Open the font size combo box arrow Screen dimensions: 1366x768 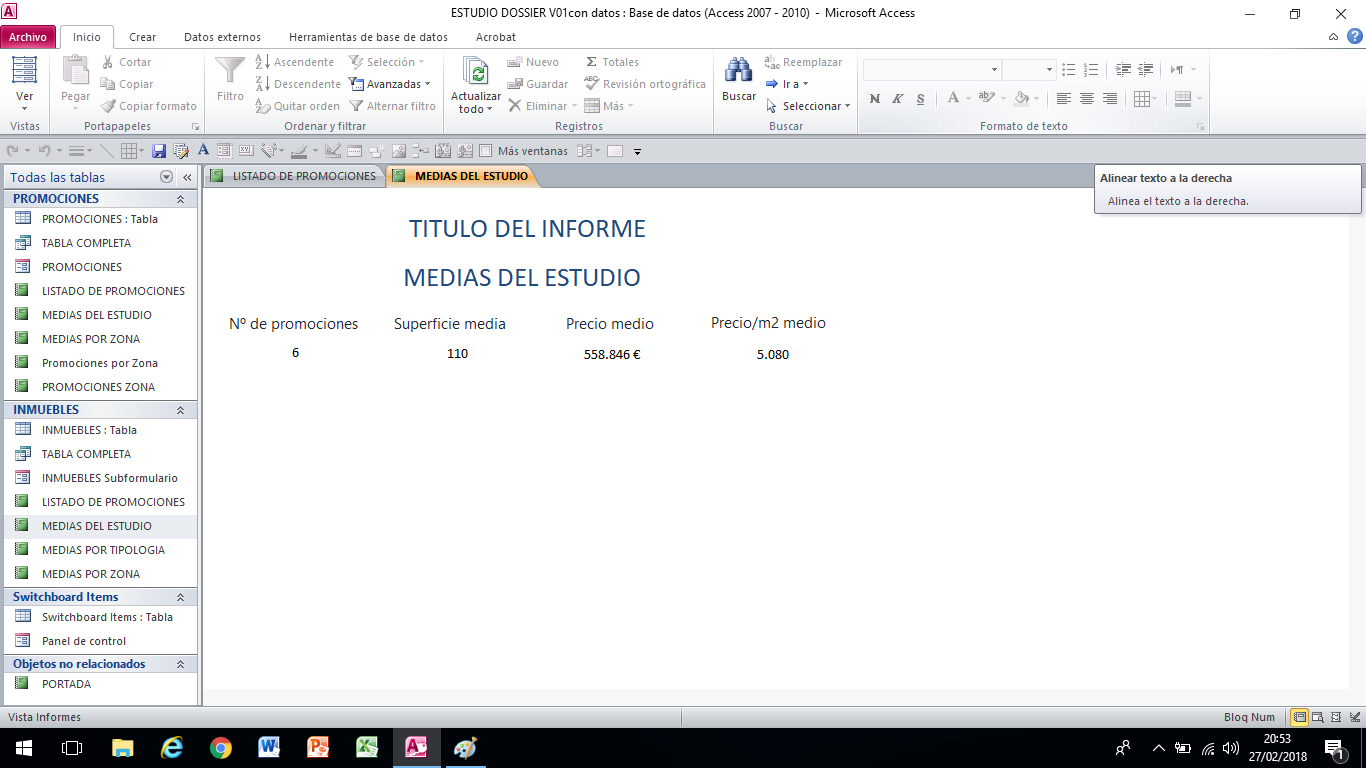(x=1049, y=70)
